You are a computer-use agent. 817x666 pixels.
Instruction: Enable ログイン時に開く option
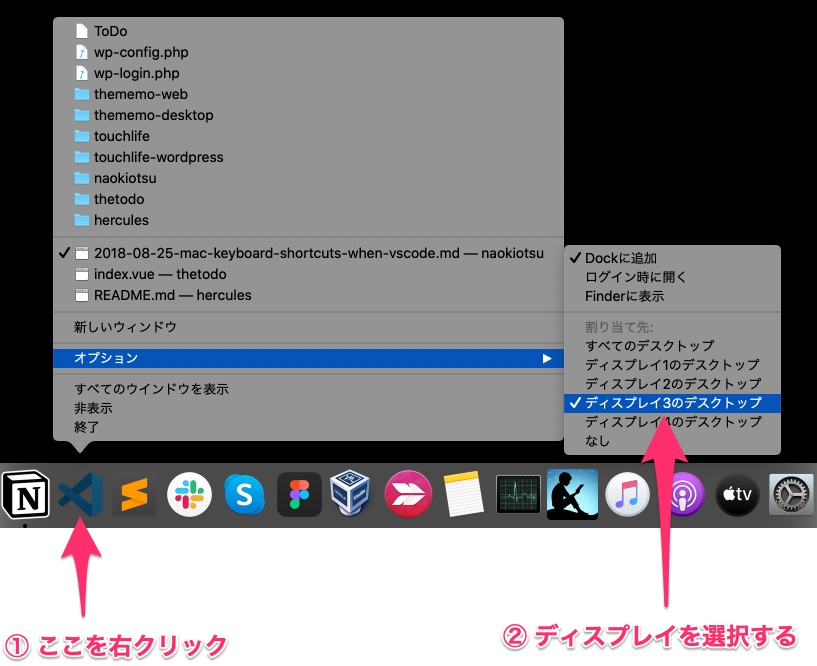click(x=635, y=277)
